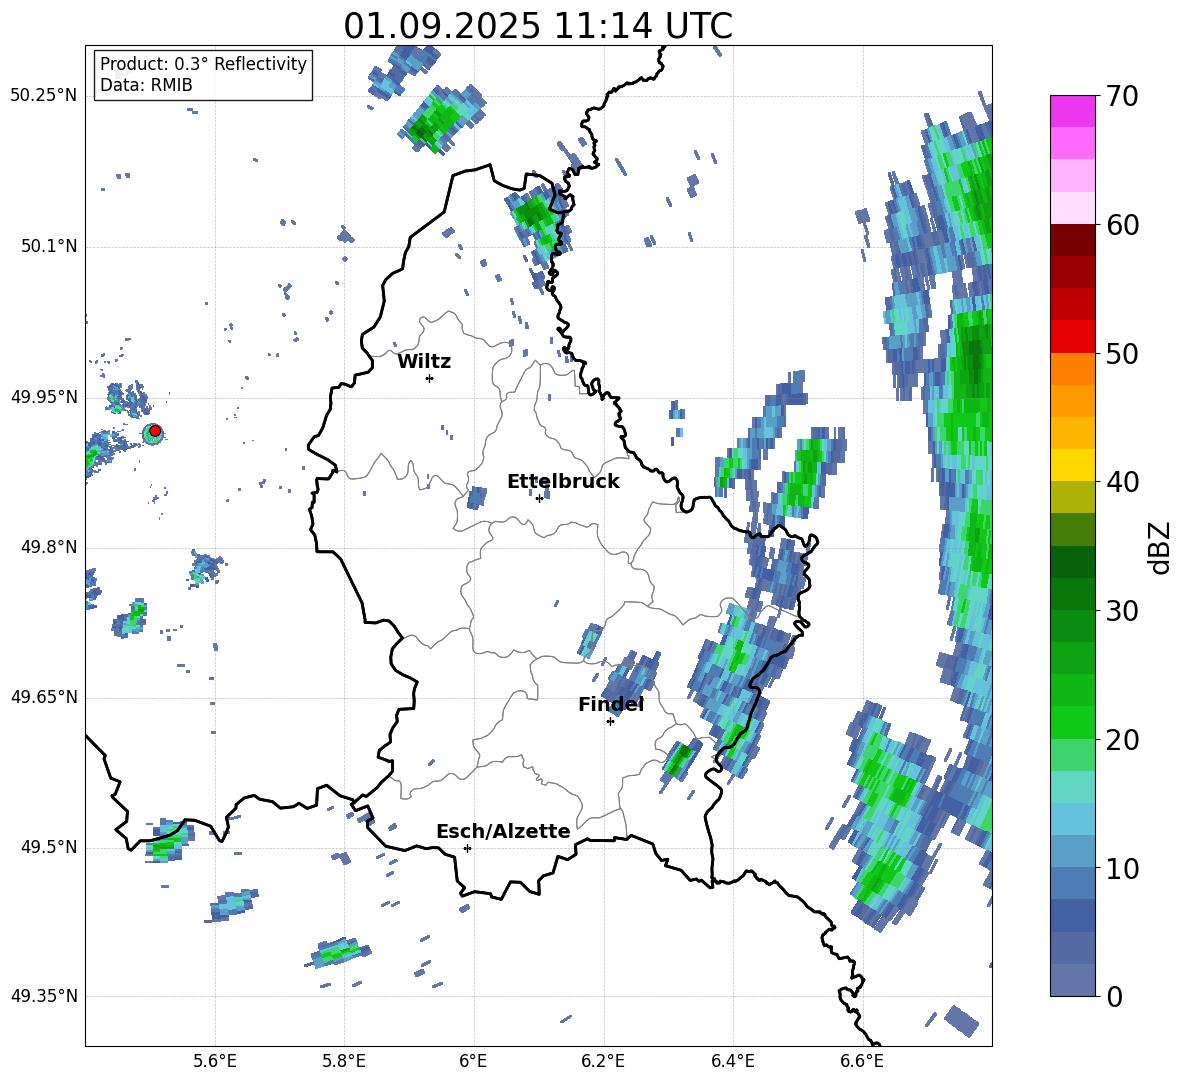Click the 6°E longitude label
Viewport: 1184px width, 1081px height.
[x=473, y=1061]
